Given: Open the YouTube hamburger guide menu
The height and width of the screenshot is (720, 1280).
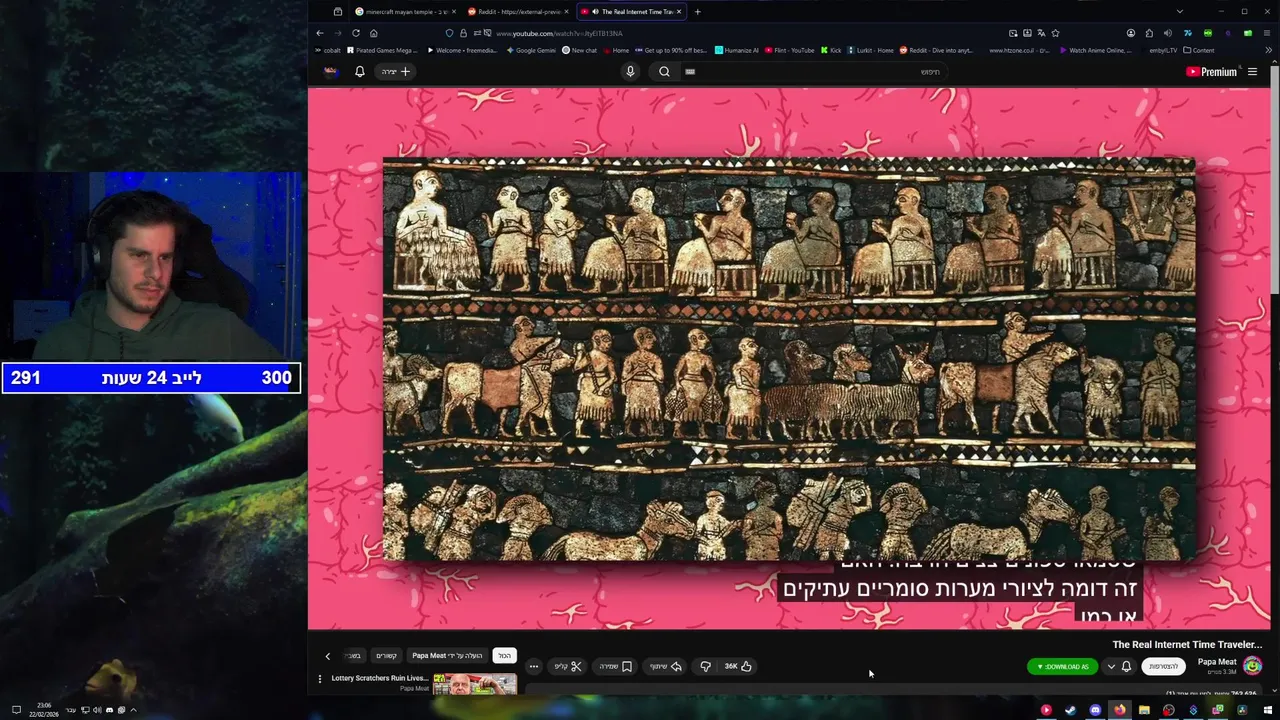Looking at the screenshot, I should coord(1252,71).
